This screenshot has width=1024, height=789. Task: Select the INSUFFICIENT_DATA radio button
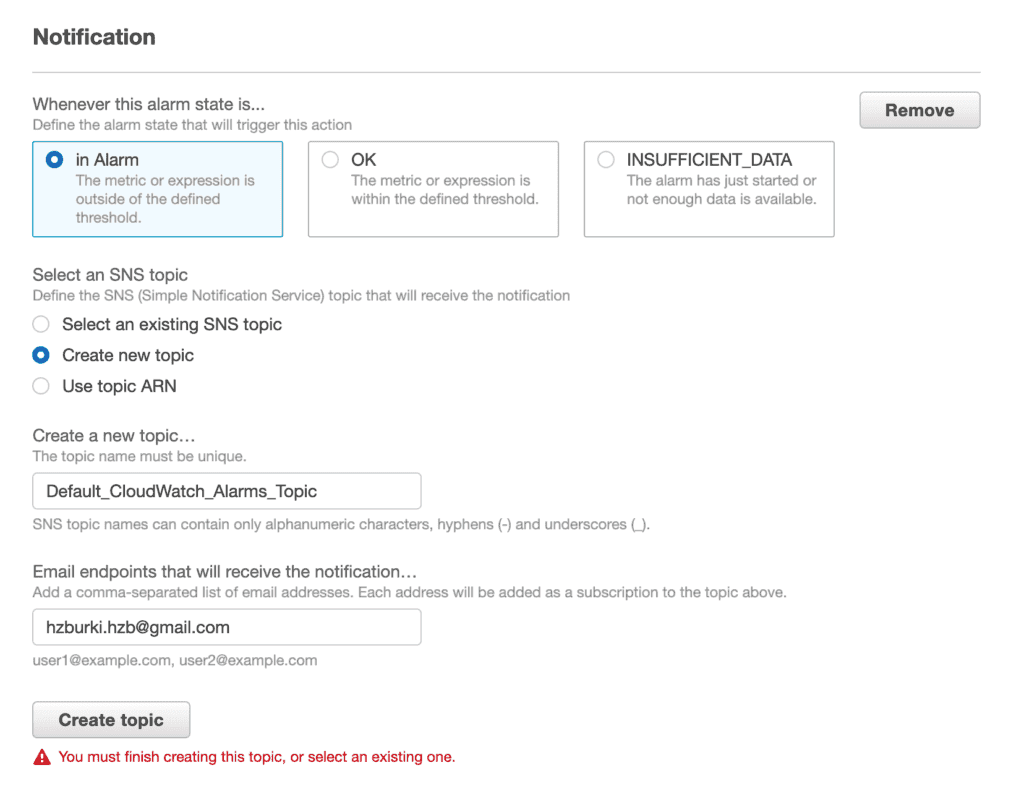coord(606,160)
